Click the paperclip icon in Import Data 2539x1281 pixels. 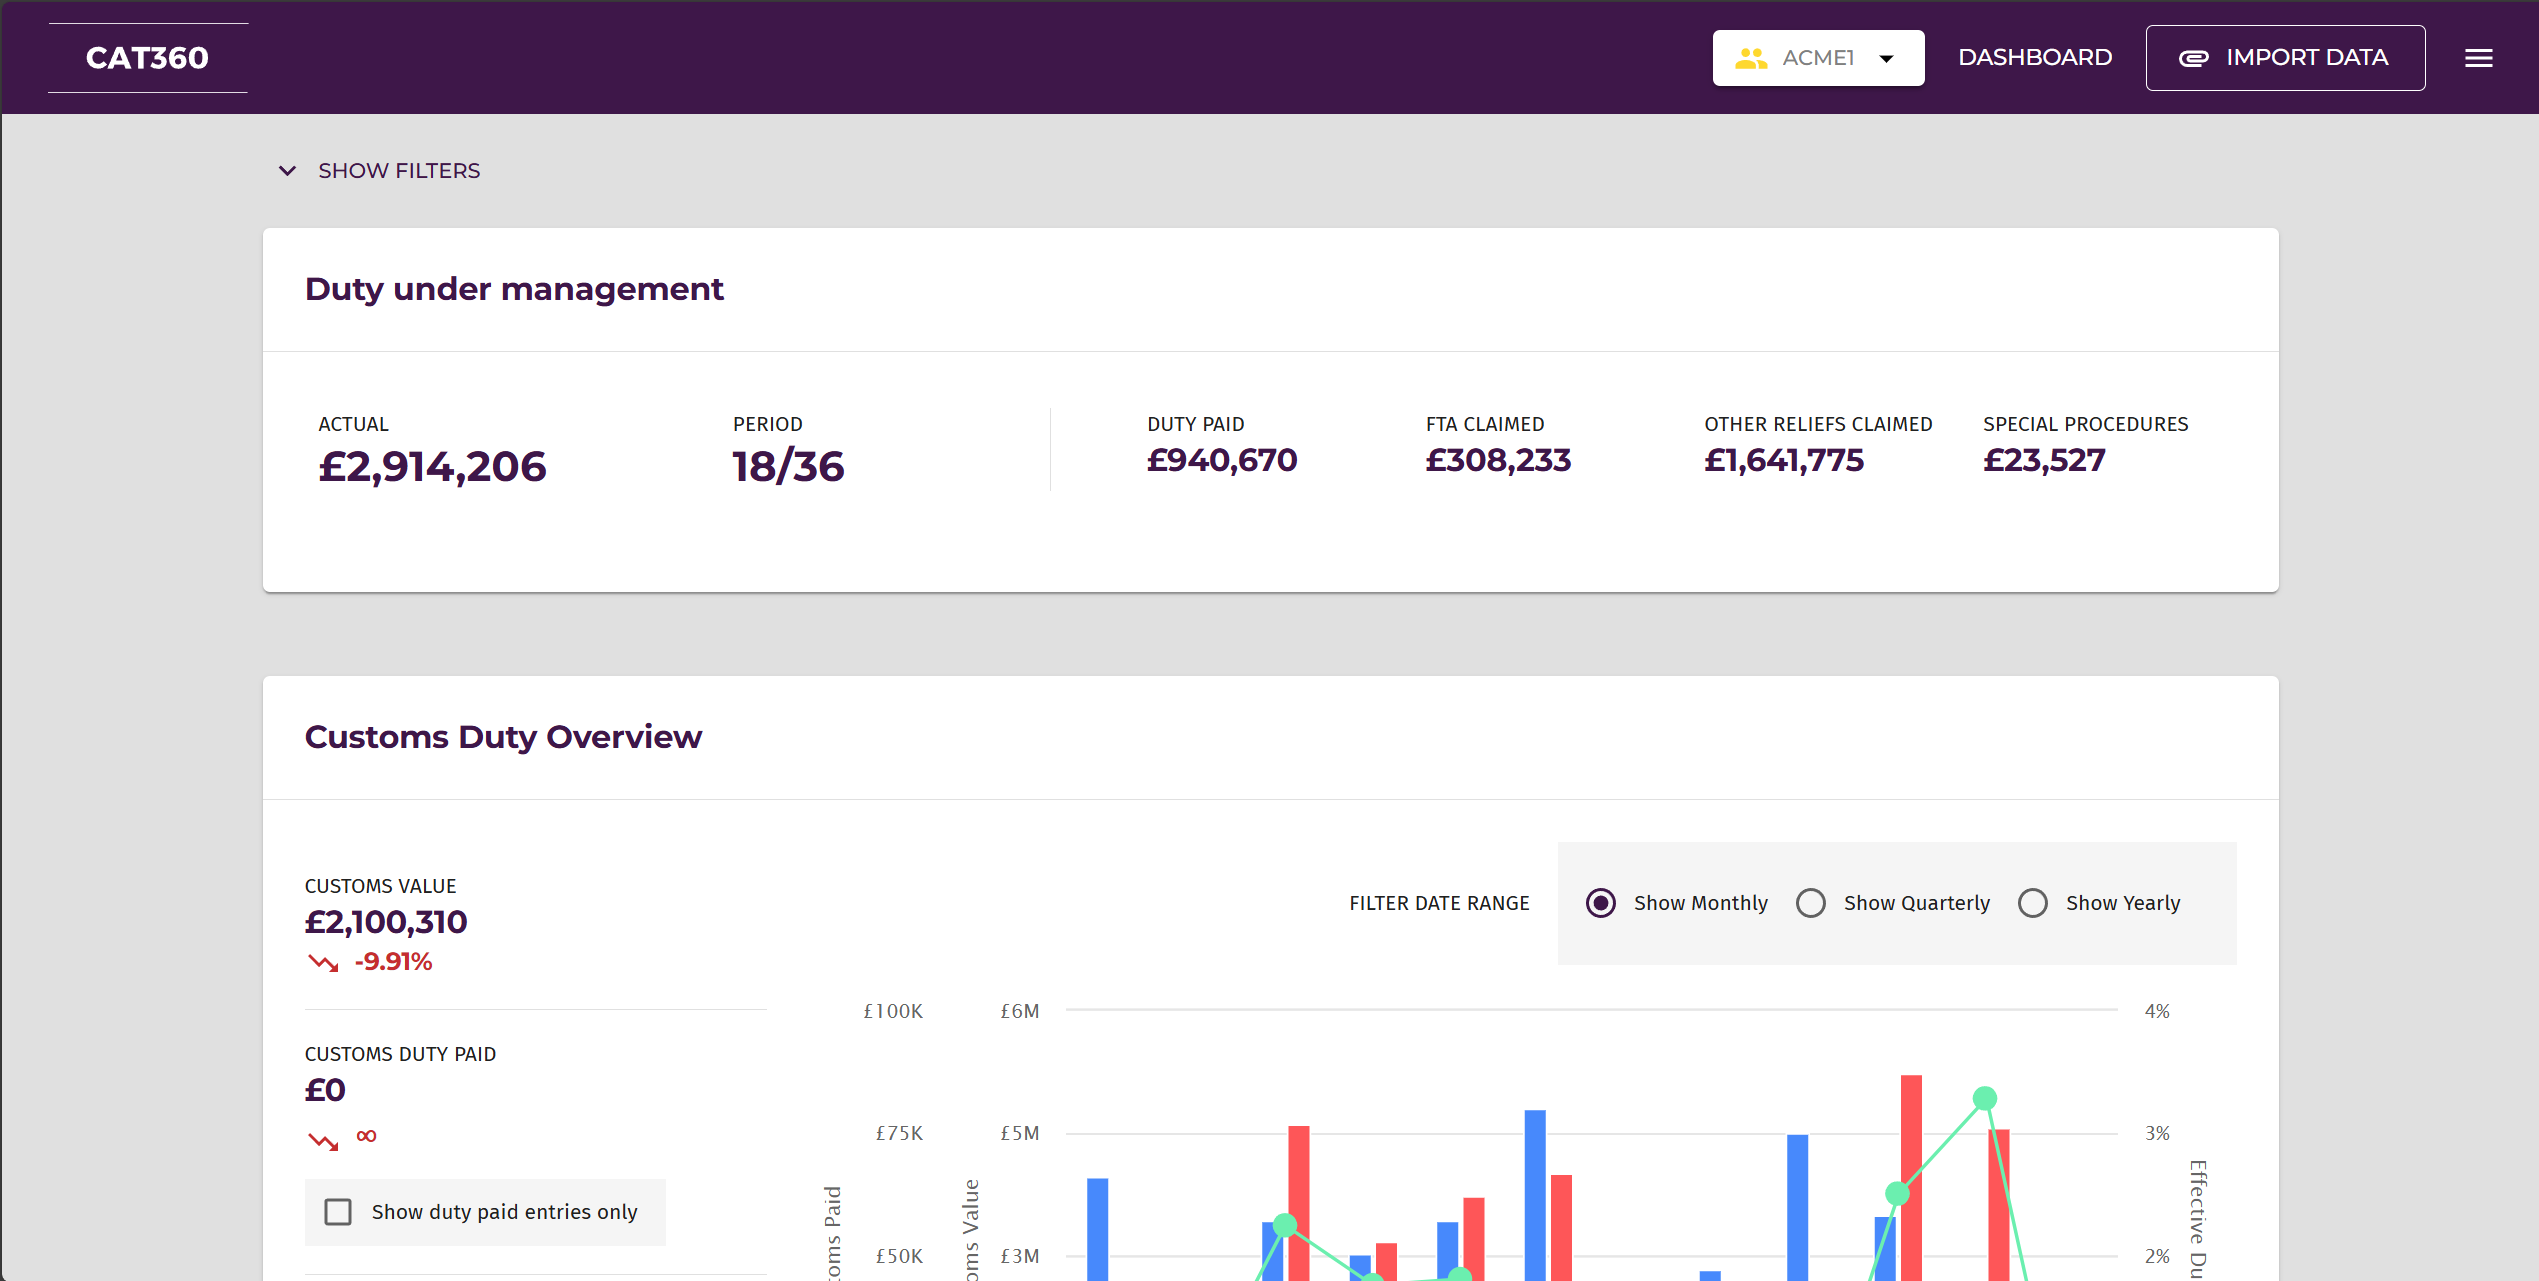(2193, 58)
